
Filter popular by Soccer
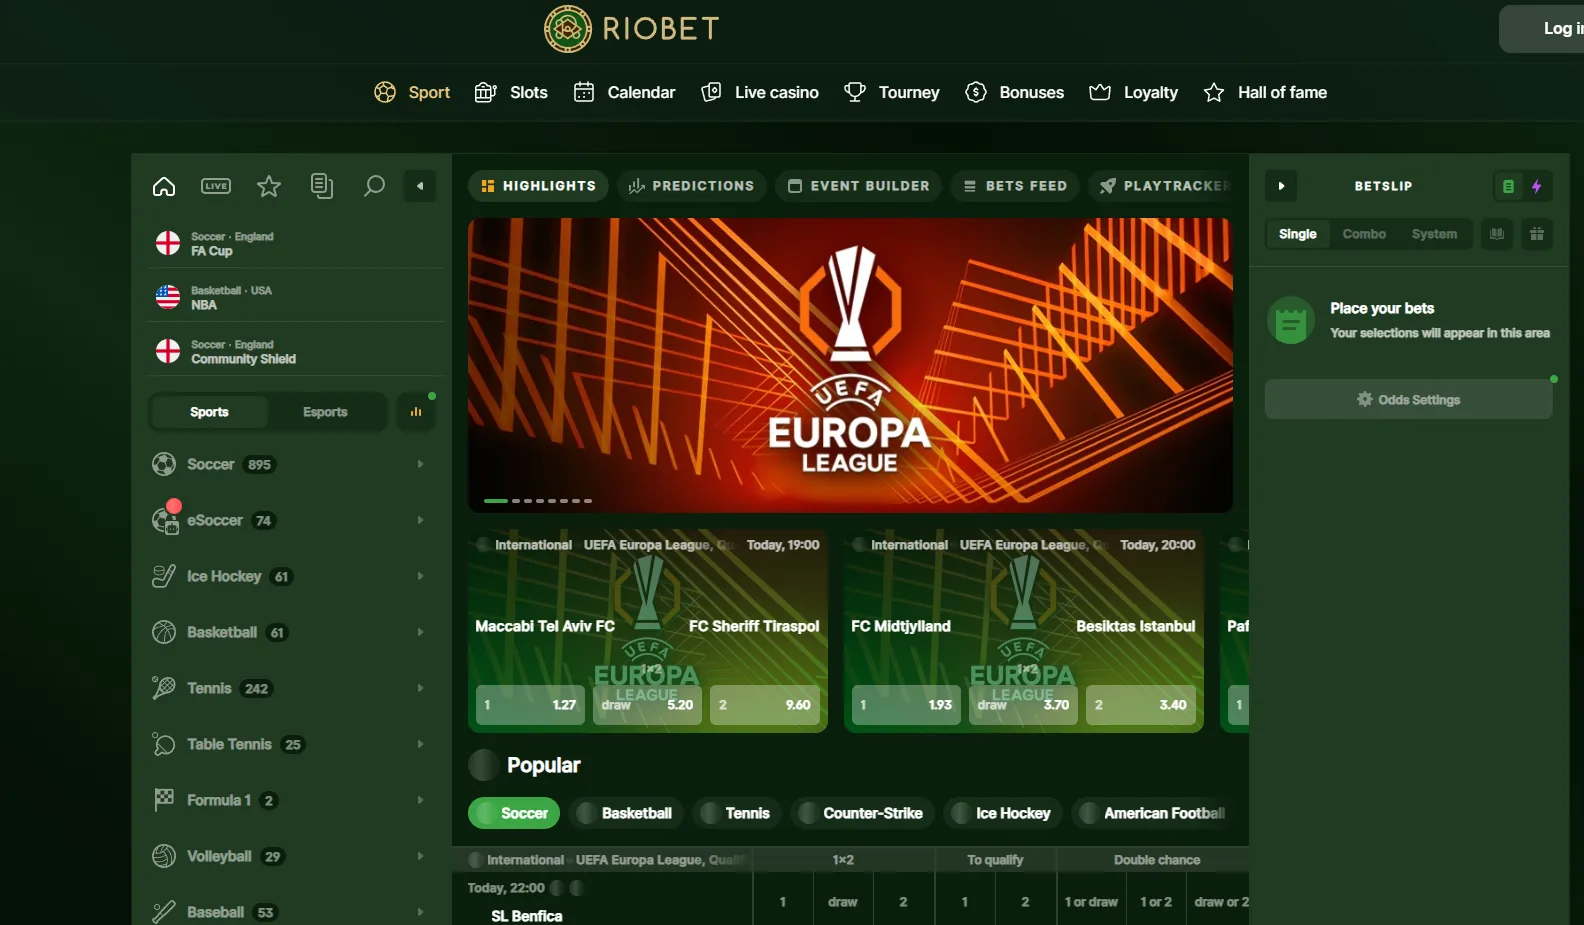click(x=514, y=813)
